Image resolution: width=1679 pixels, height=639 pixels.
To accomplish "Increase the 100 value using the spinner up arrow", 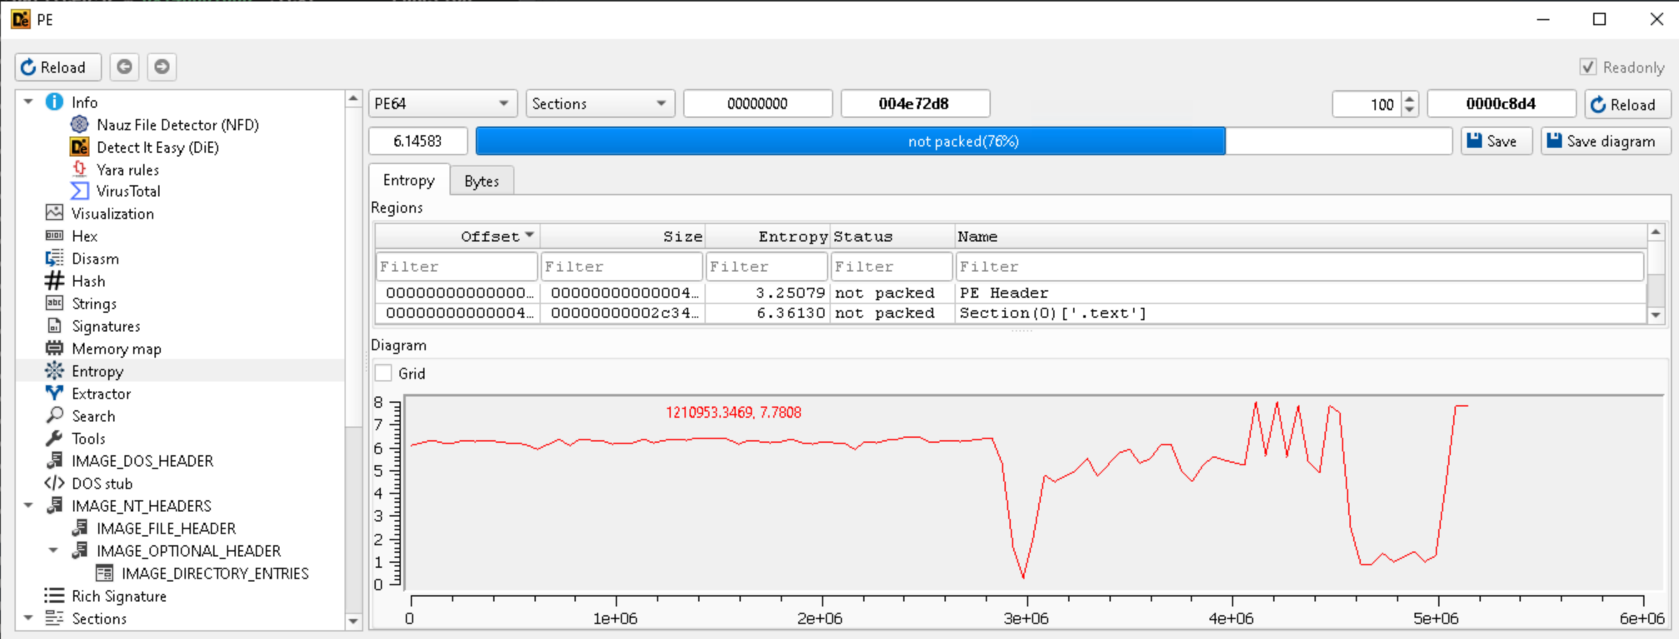I will click(1410, 99).
